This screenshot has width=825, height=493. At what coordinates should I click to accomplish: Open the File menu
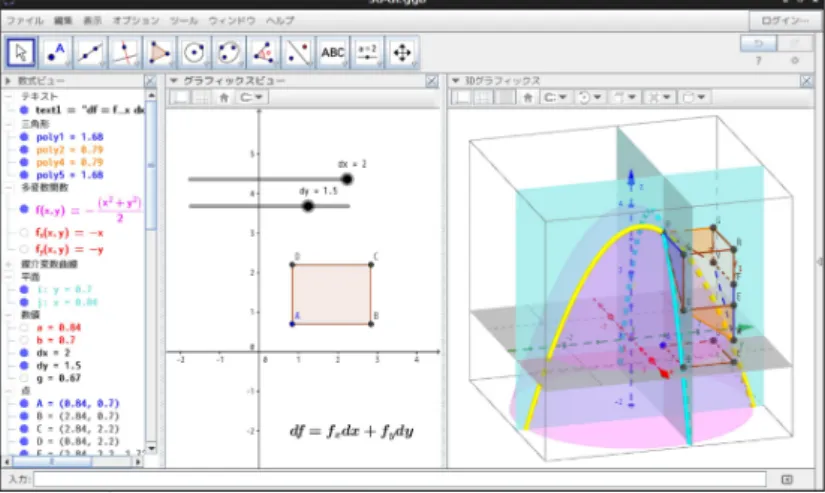pos(25,21)
